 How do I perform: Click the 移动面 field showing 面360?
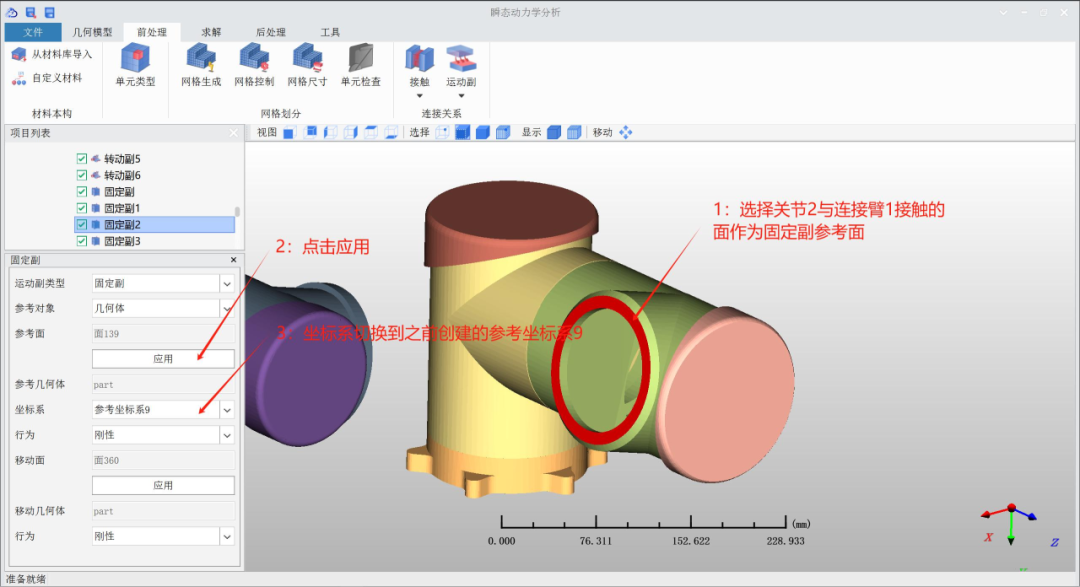point(163,460)
